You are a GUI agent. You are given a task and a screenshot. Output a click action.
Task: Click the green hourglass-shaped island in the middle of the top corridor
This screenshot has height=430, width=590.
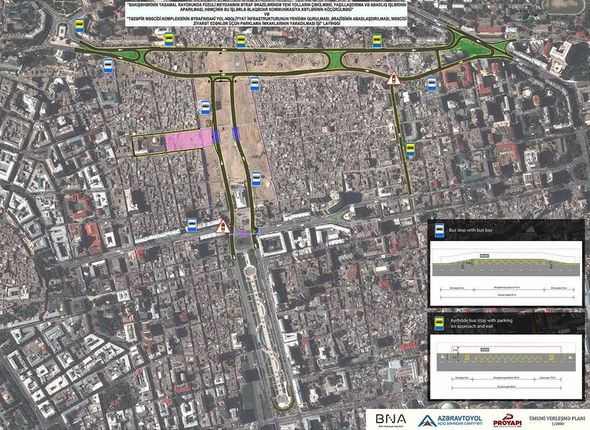point(335,59)
